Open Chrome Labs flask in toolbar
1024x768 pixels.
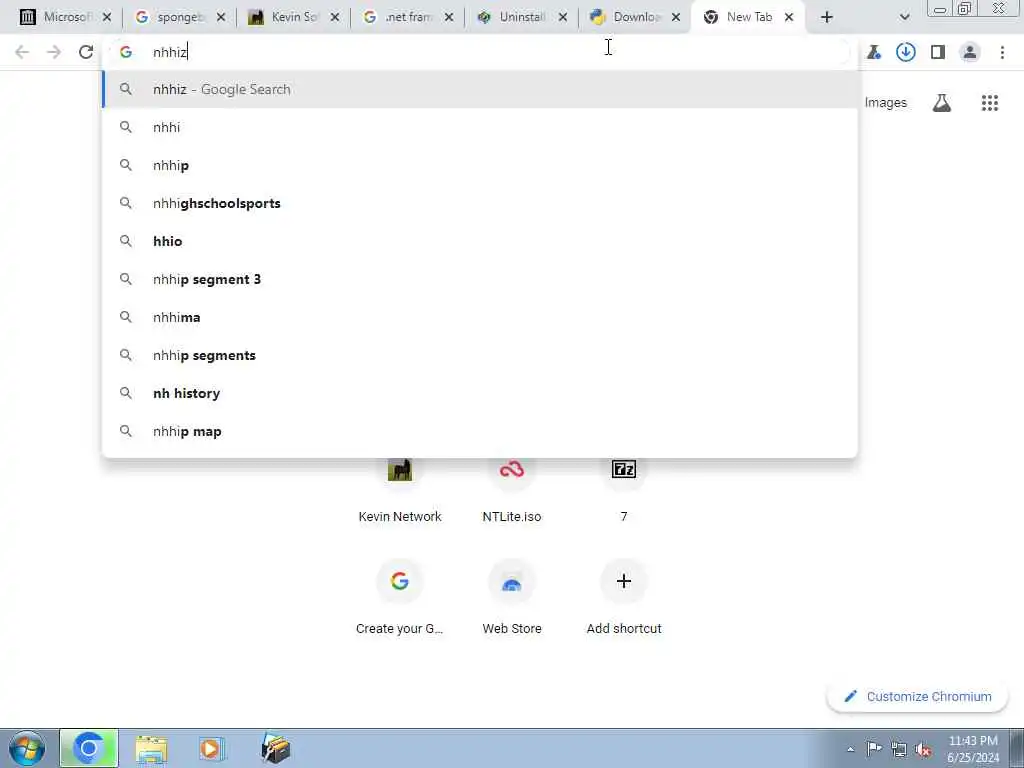(x=874, y=52)
